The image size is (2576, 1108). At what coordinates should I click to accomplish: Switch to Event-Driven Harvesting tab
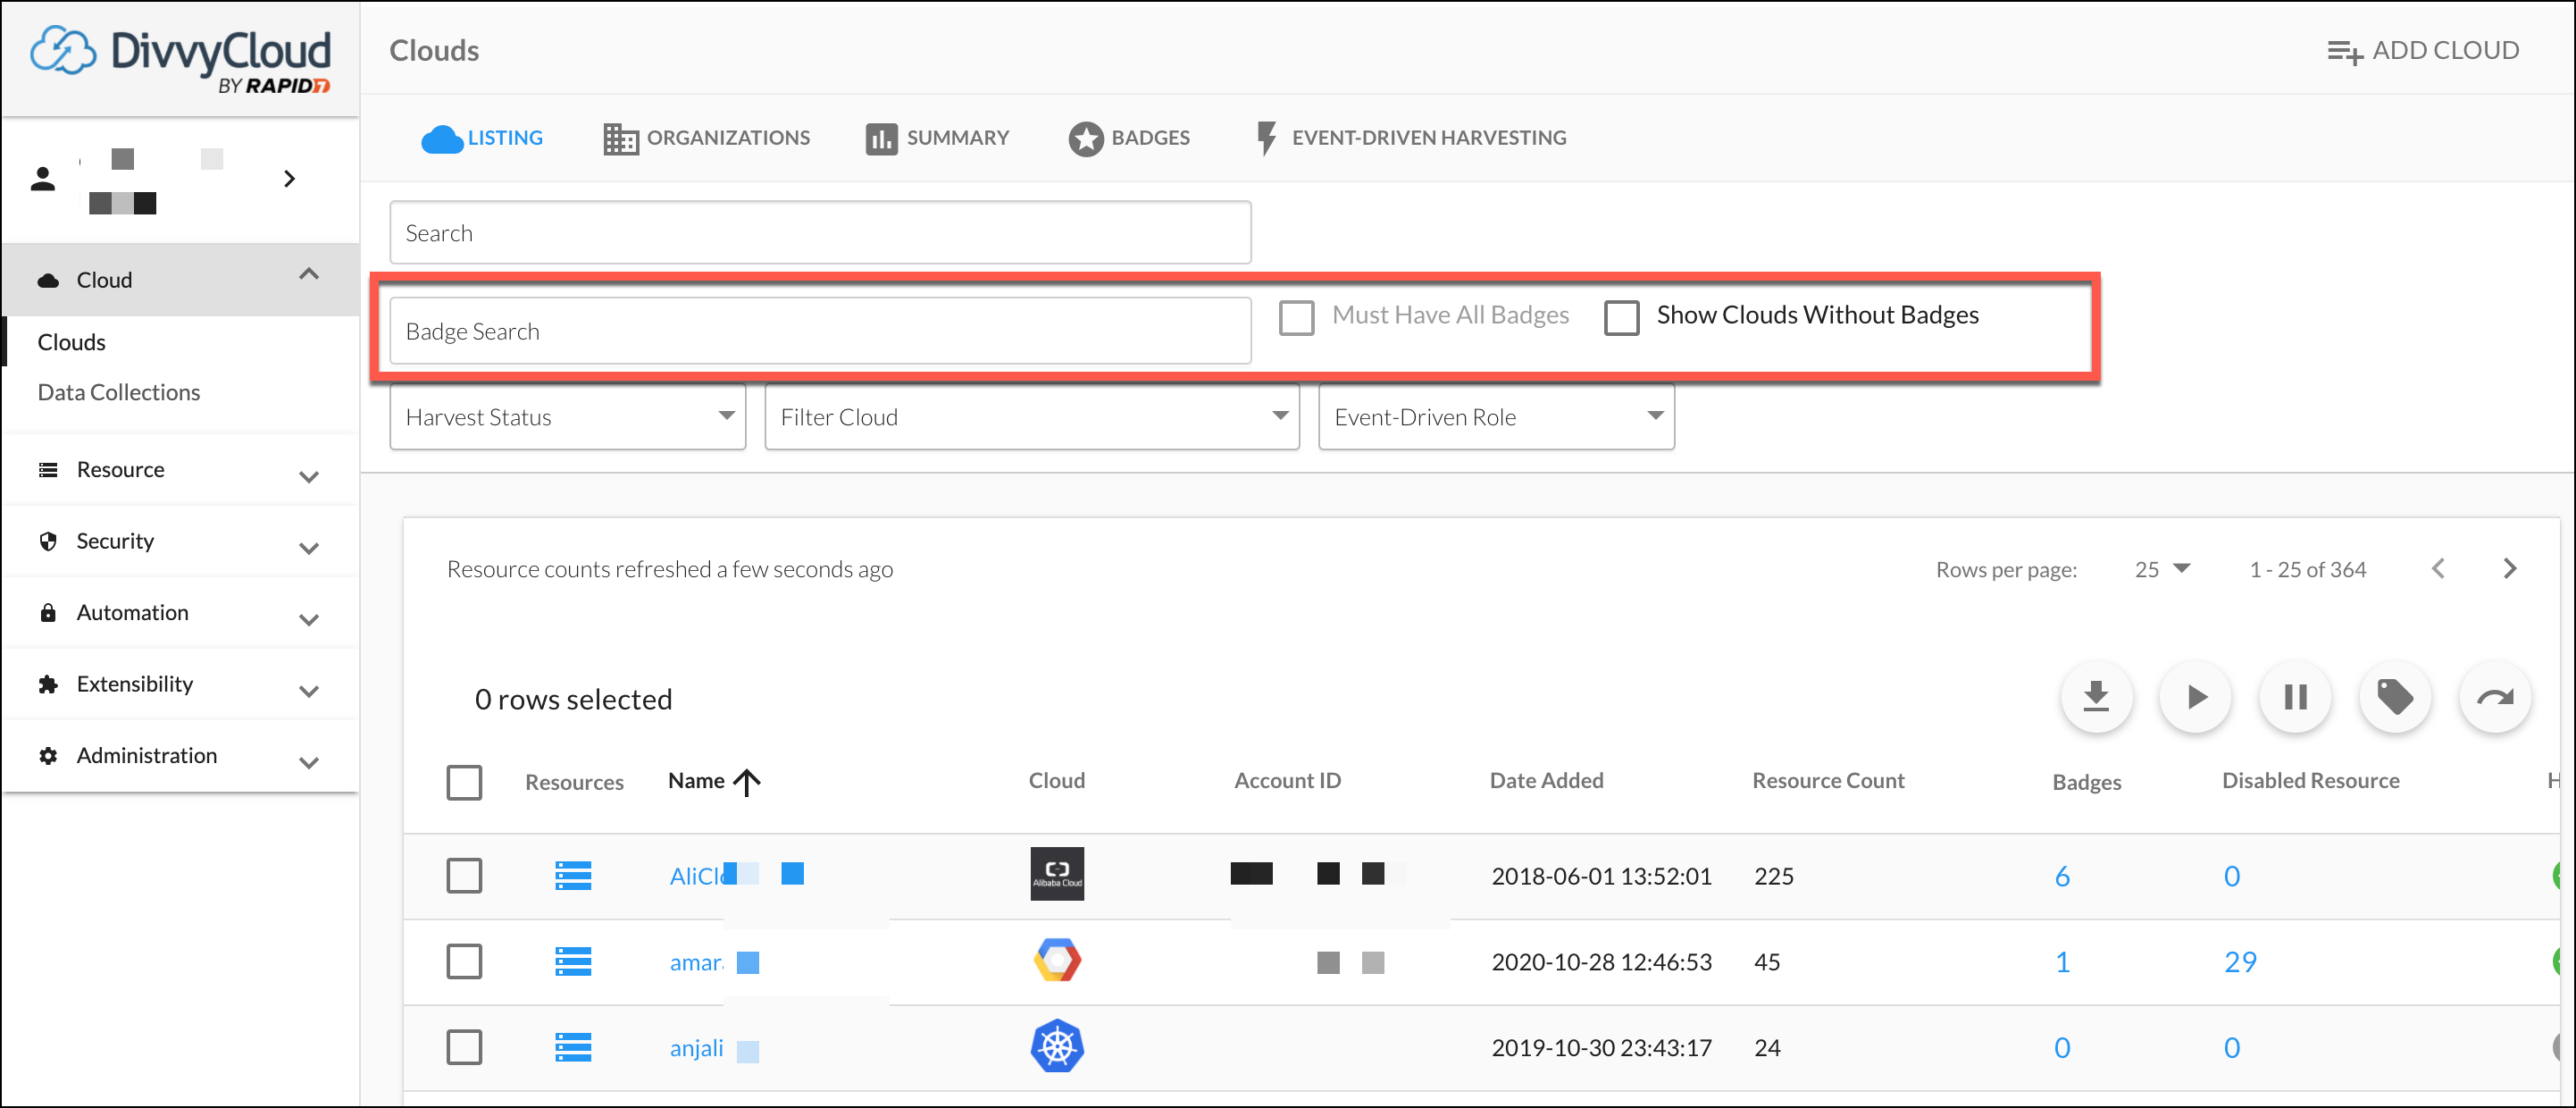point(1411,138)
